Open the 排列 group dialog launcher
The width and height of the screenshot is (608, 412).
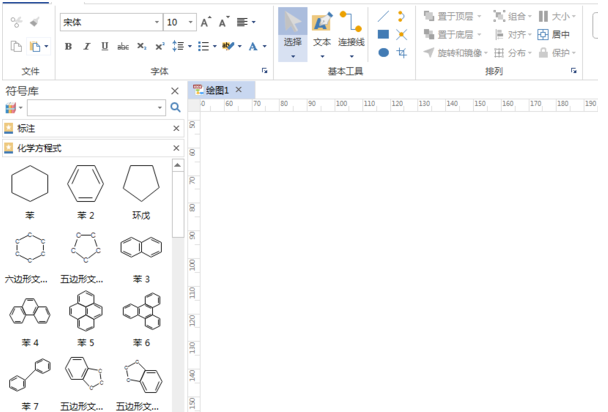tap(573, 71)
